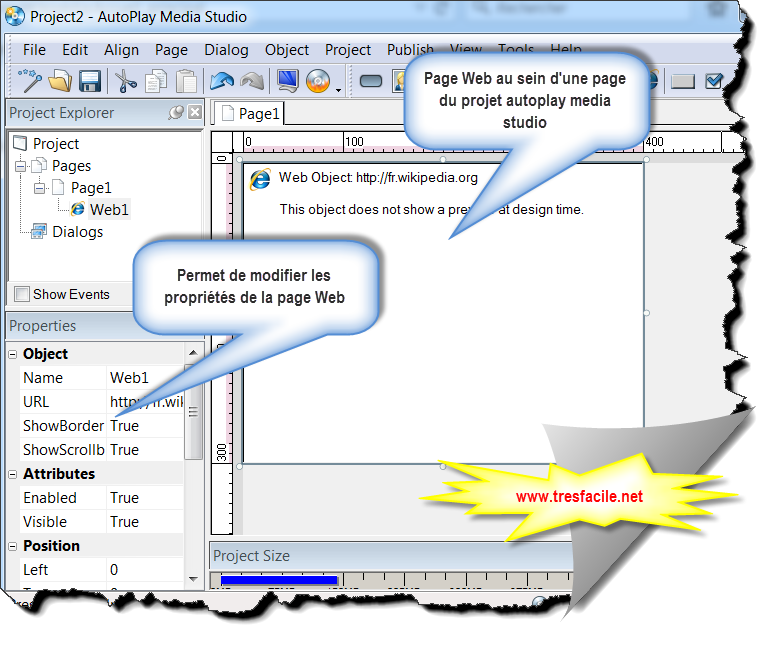Image resolution: width=784 pixels, height=648 pixels.
Task: Open the dropdown arrow beside the disc icon
Action: [x=338, y=90]
